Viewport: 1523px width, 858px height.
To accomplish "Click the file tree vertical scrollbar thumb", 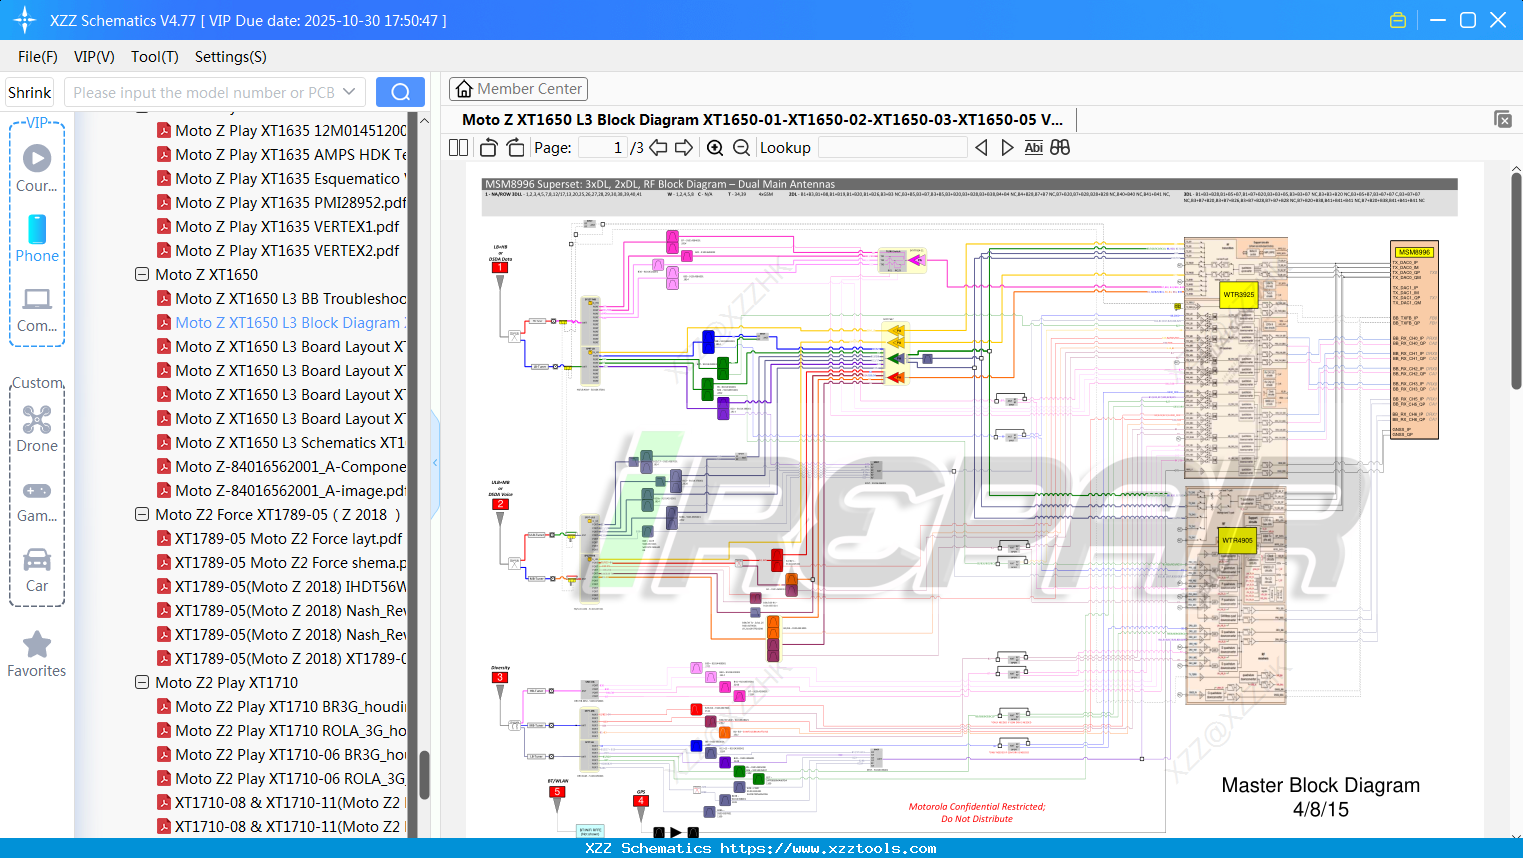I will tap(424, 774).
